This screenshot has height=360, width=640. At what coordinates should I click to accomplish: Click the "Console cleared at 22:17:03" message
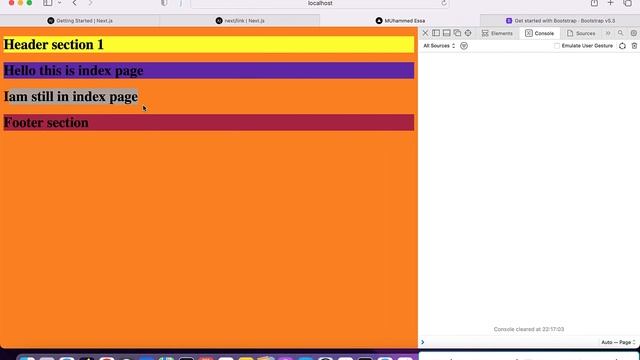pos(529,329)
